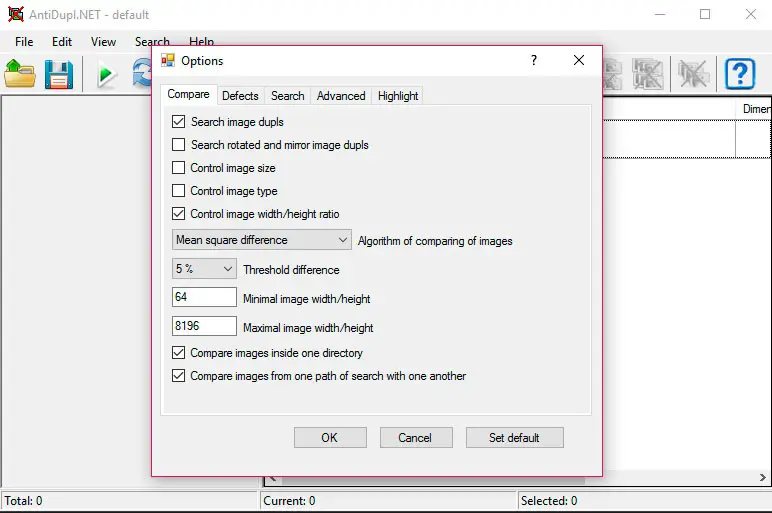Click the greyed mistake-marking icon beside help
Viewport: 772px width, 513px height.
click(693, 75)
